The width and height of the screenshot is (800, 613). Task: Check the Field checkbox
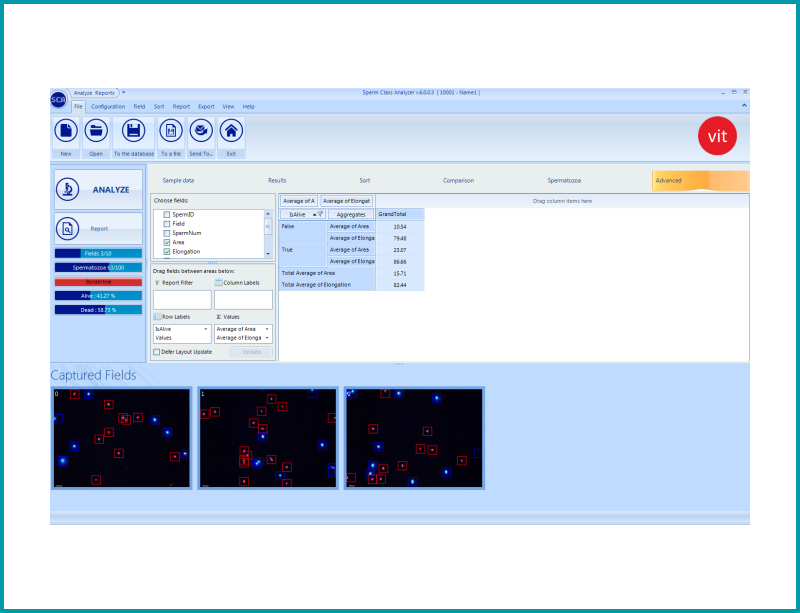(x=166, y=224)
